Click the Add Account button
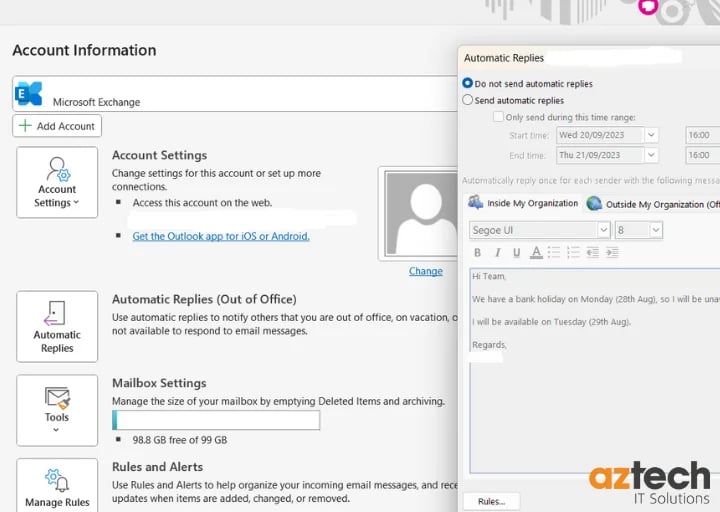This screenshot has width=720, height=512. point(57,126)
